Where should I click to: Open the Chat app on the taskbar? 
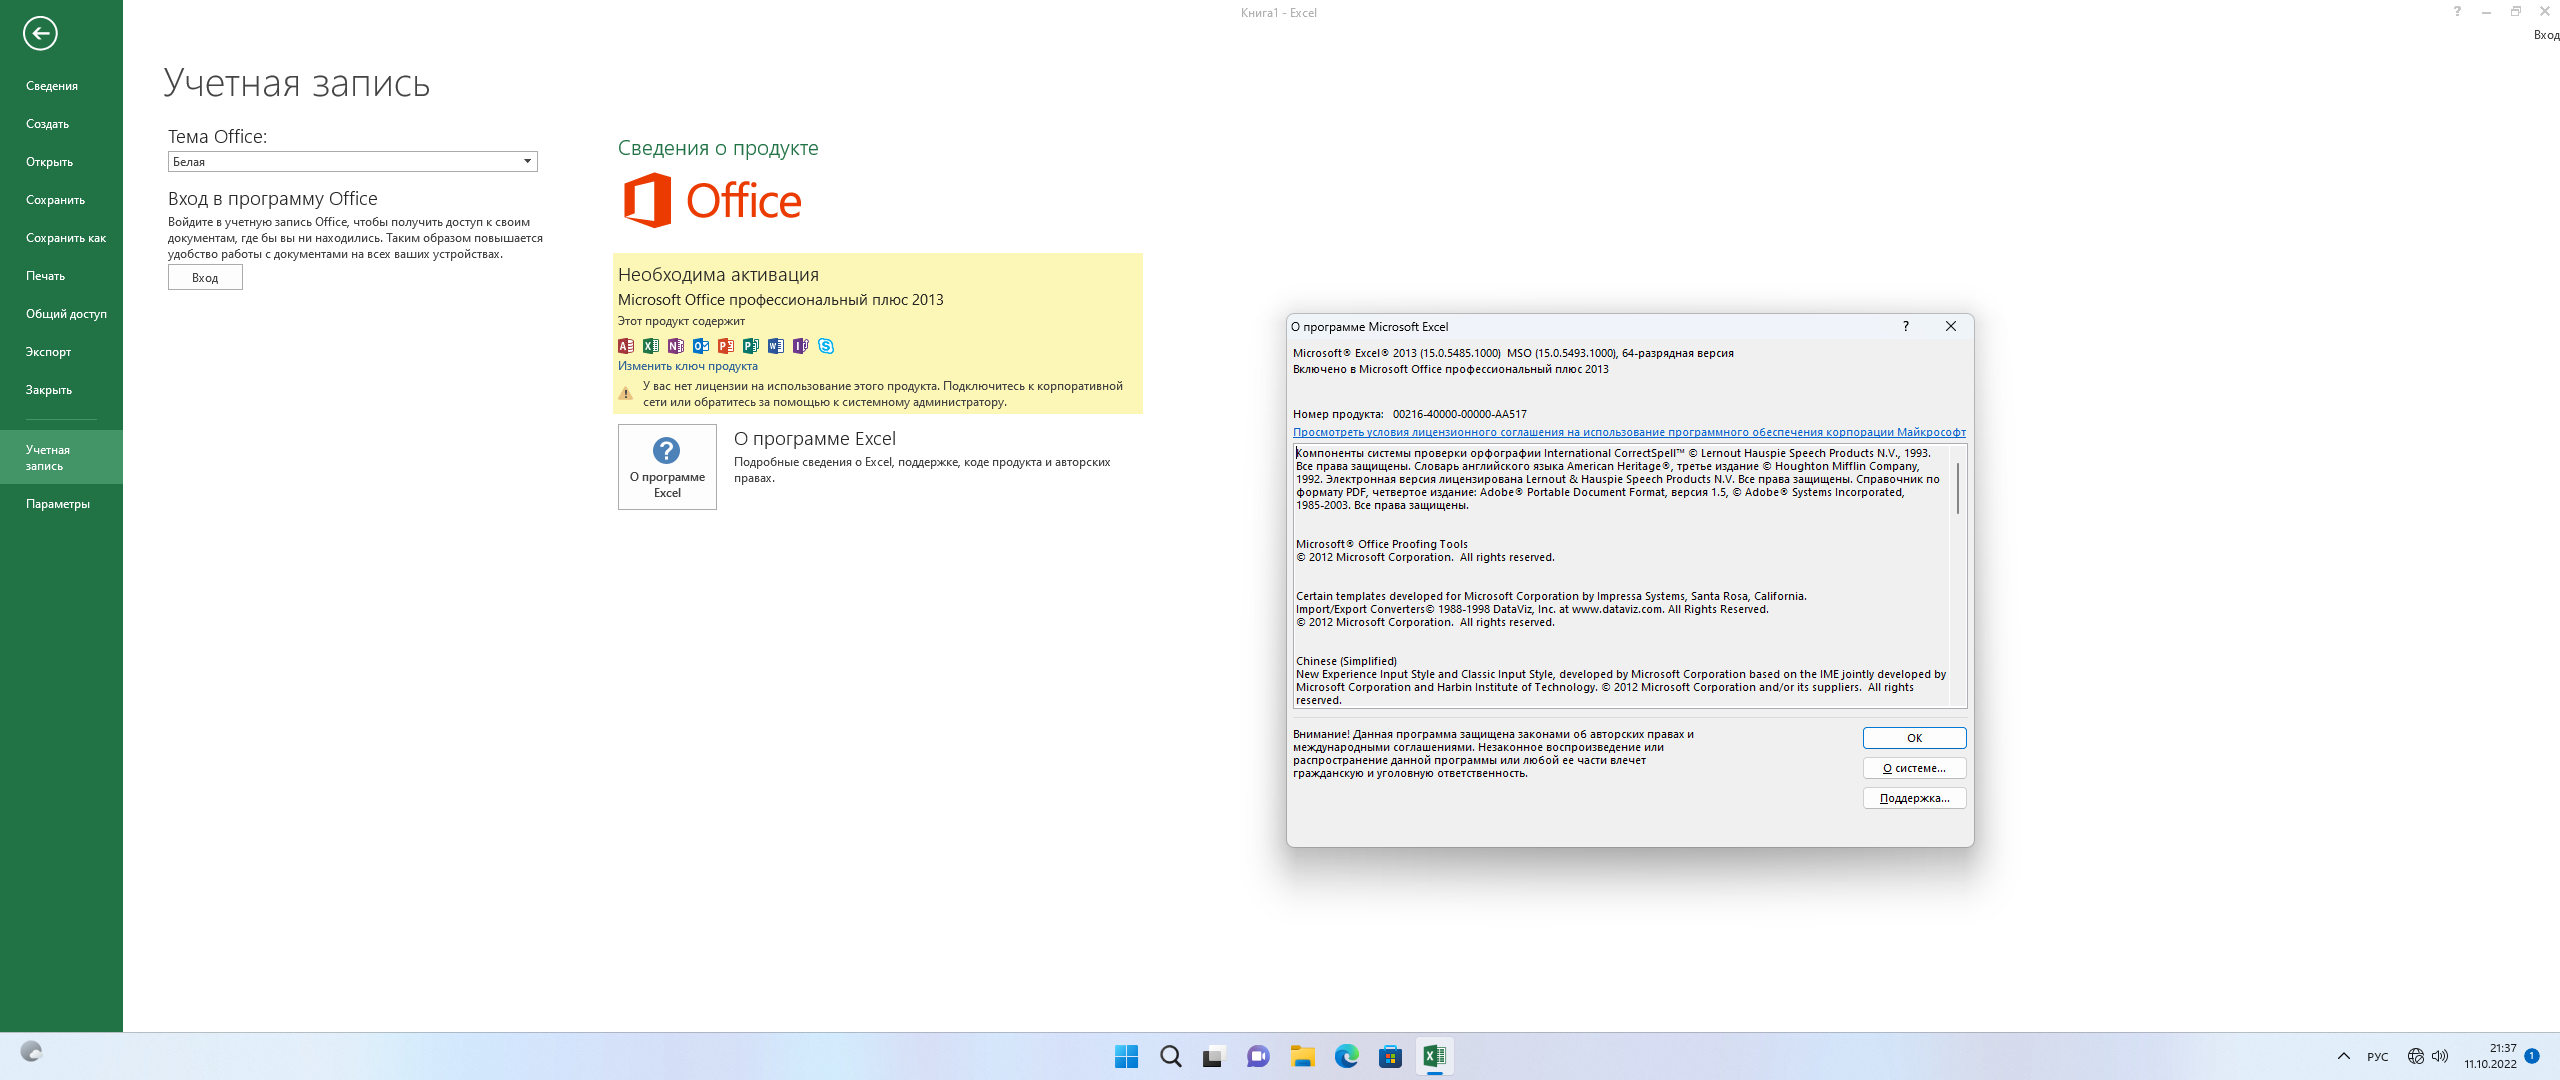(1258, 1056)
